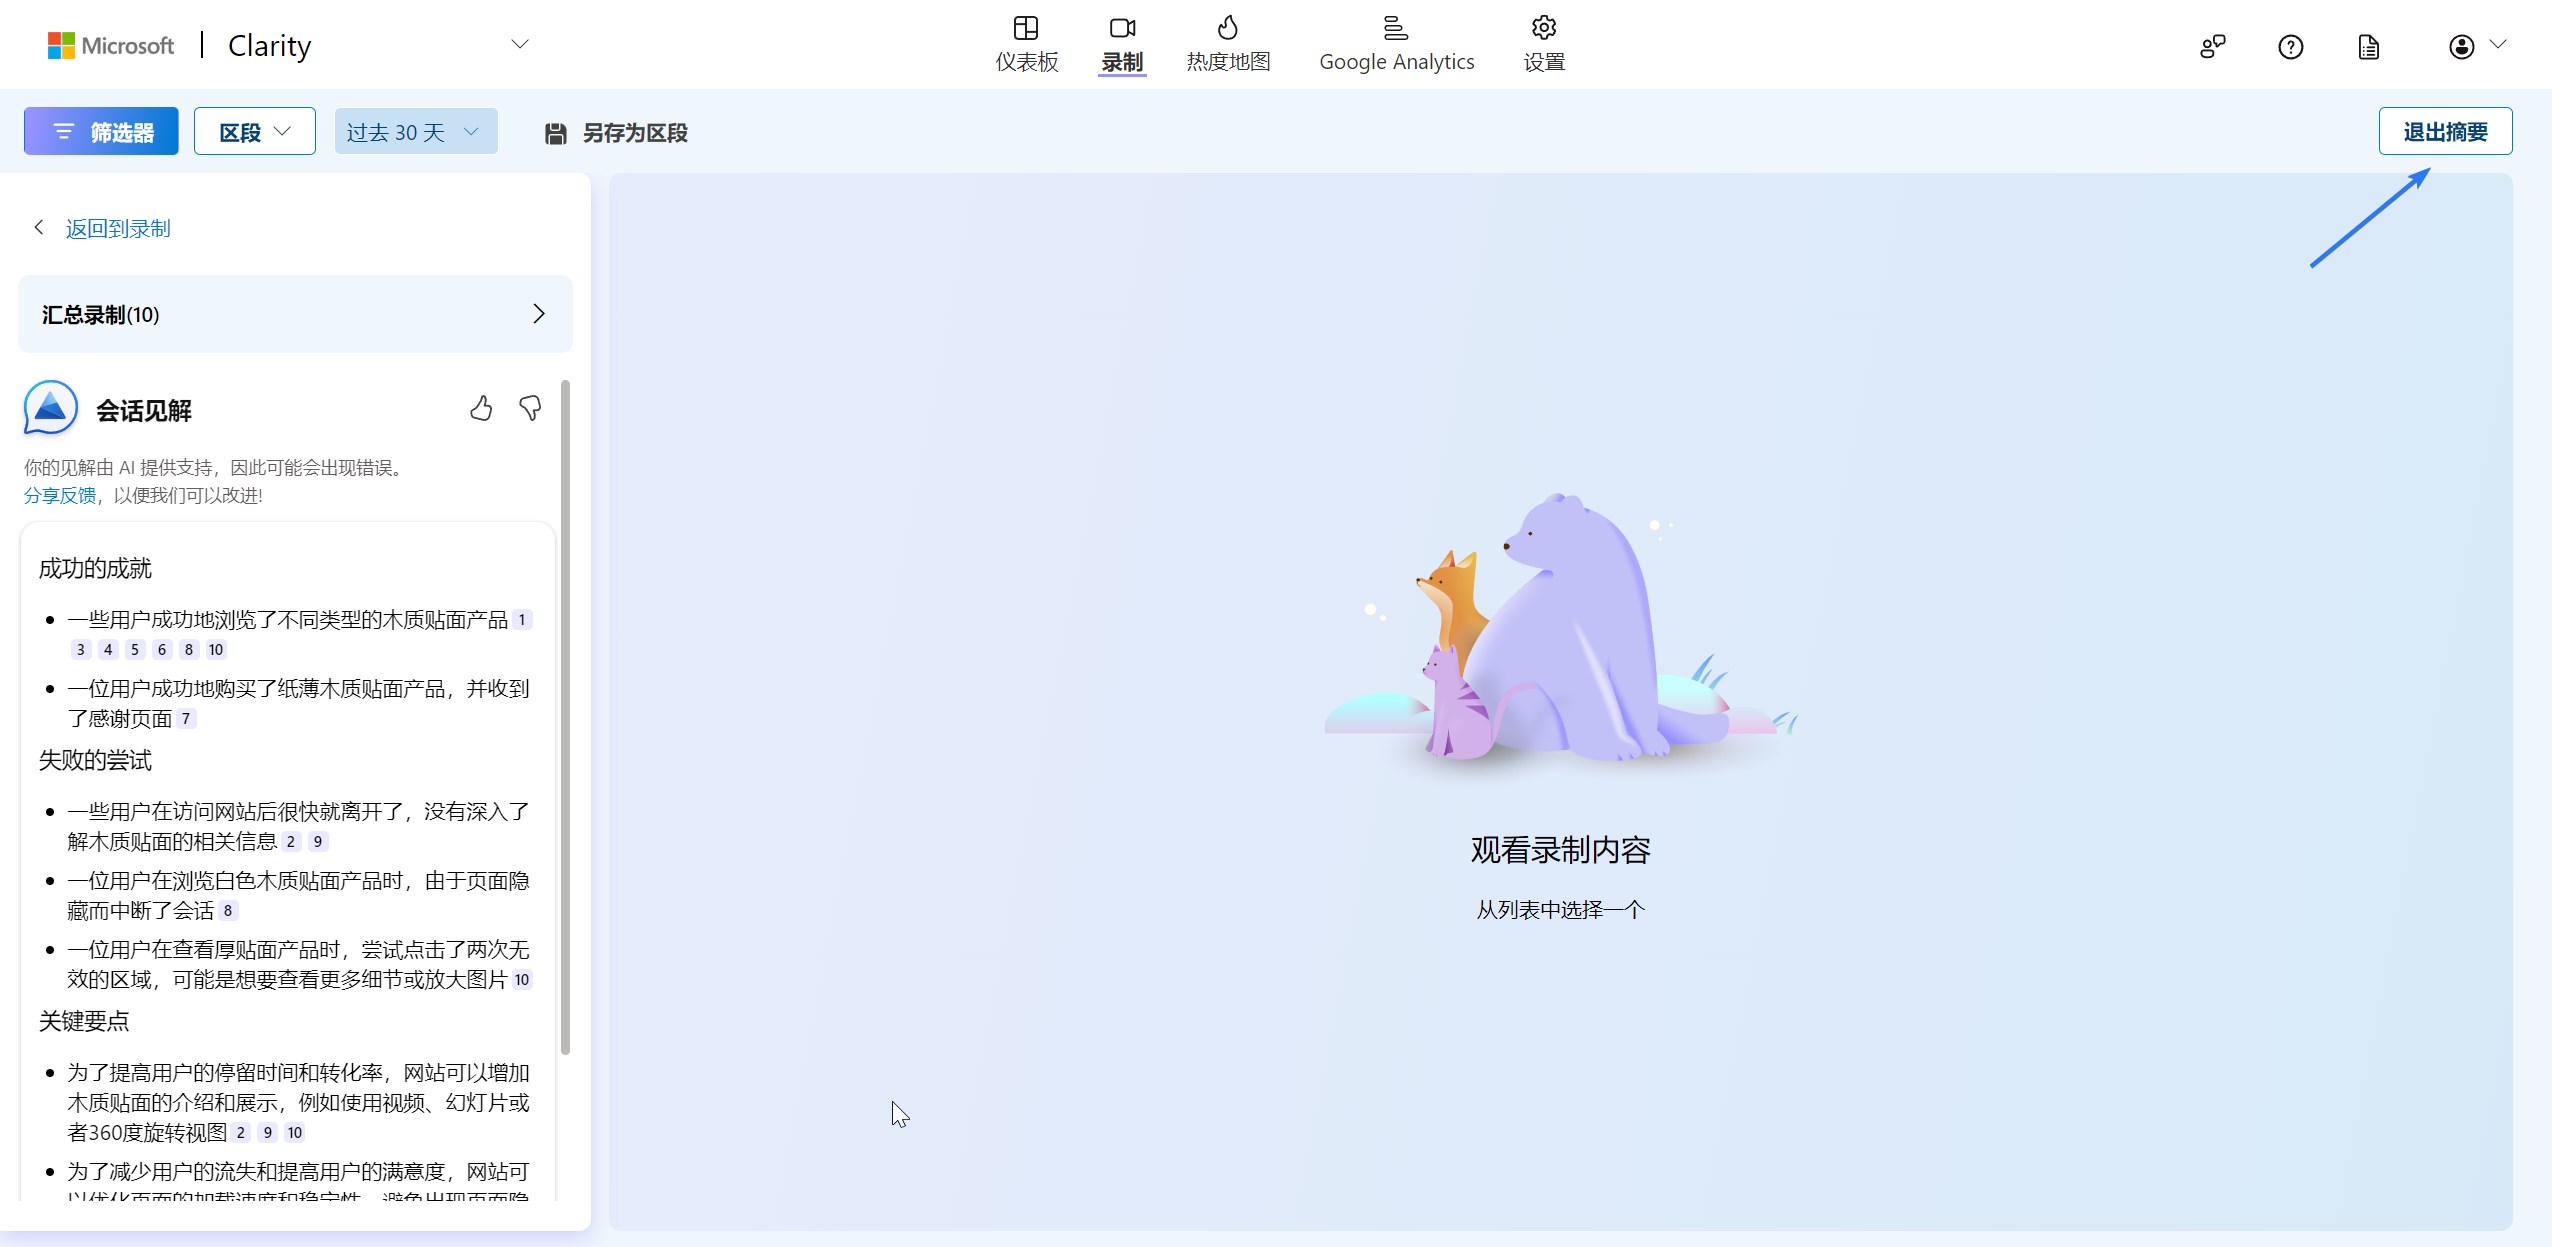Open the Google Analytics tab
The image size is (2552, 1247).
(x=1396, y=44)
